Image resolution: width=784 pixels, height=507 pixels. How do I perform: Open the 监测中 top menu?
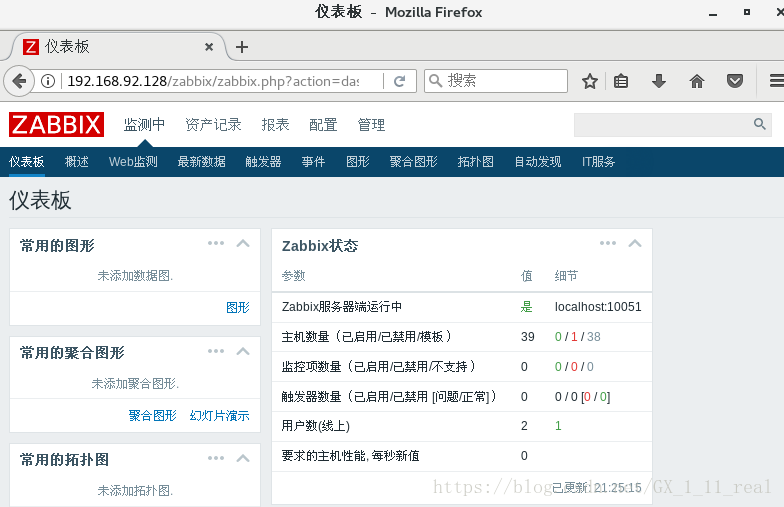coord(144,124)
